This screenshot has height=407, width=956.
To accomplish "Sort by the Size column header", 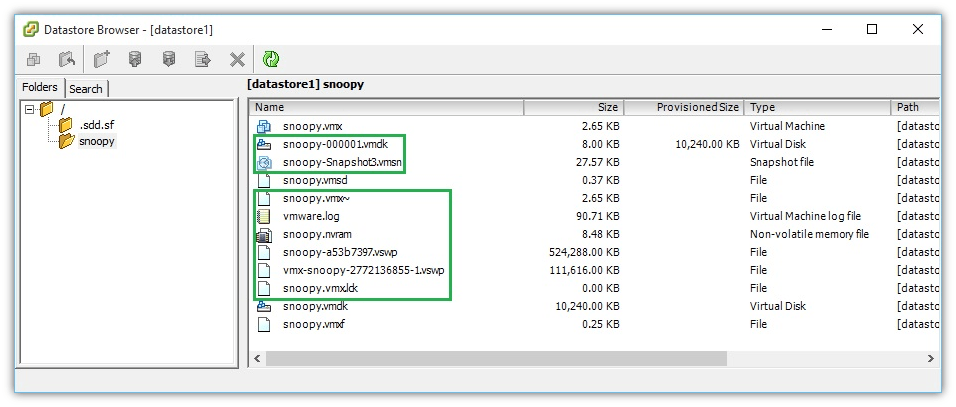I will tap(573, 107).
